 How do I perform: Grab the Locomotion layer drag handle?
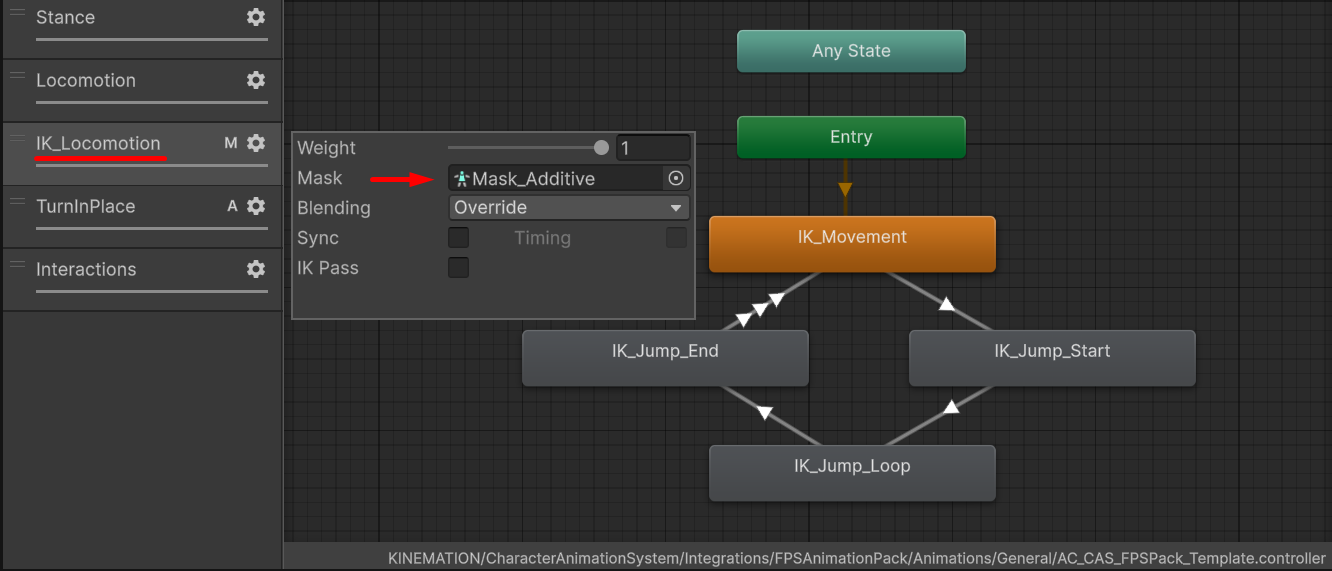[17, 76]
